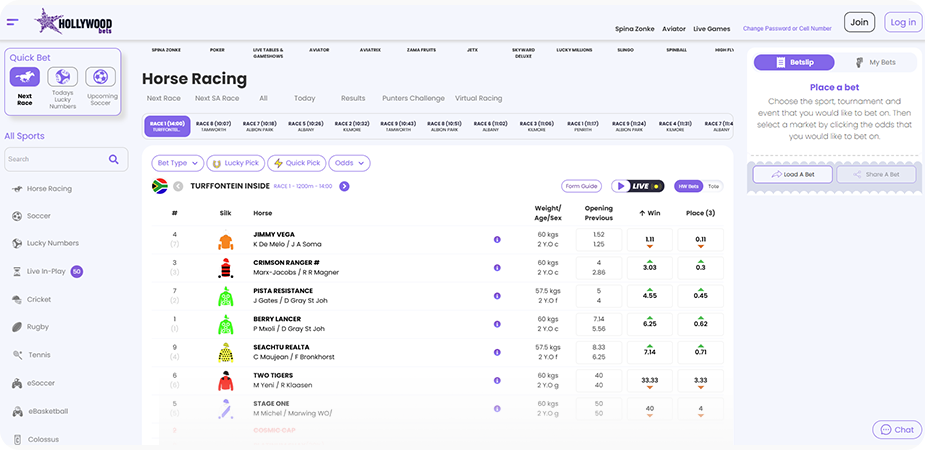Select the Betslip tab
The height and width of the screenshot is (450, 925).
(x=794, y=63)
